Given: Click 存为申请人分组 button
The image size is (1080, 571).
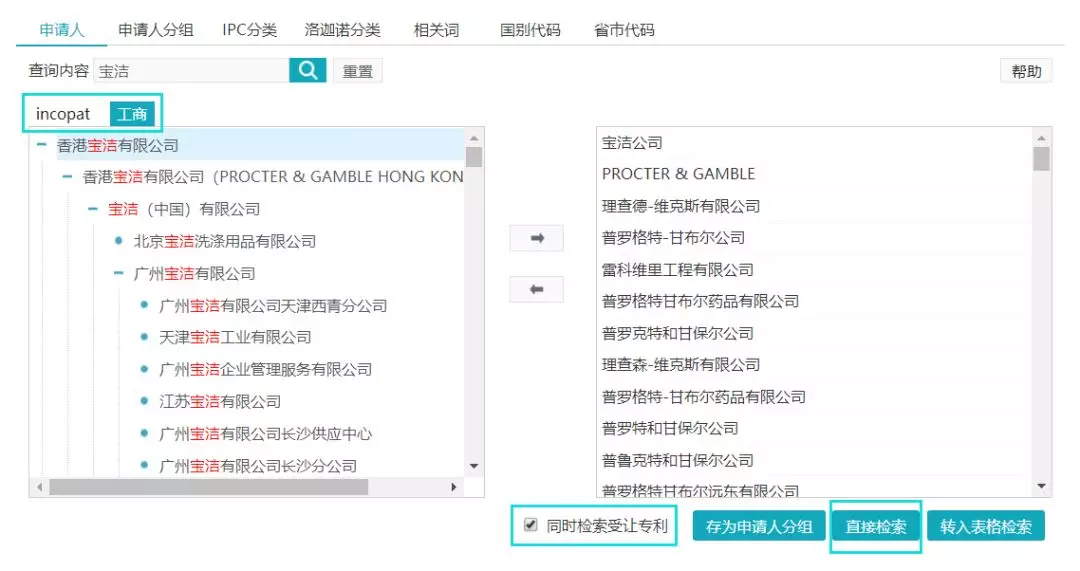Looking at the screenshot, I should (x=758, y=527).
